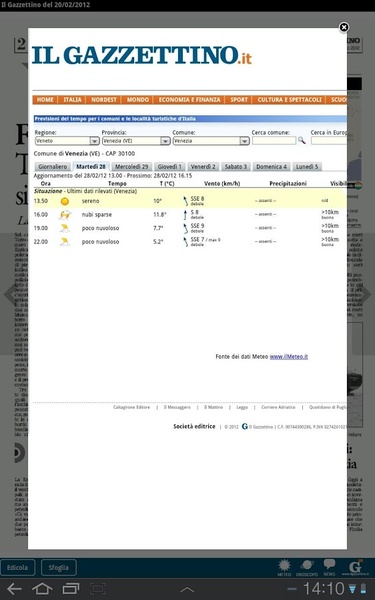Viewport: 375px width, 600px height.
Task: Tap the Android home icon
Action: click(42, 589)
